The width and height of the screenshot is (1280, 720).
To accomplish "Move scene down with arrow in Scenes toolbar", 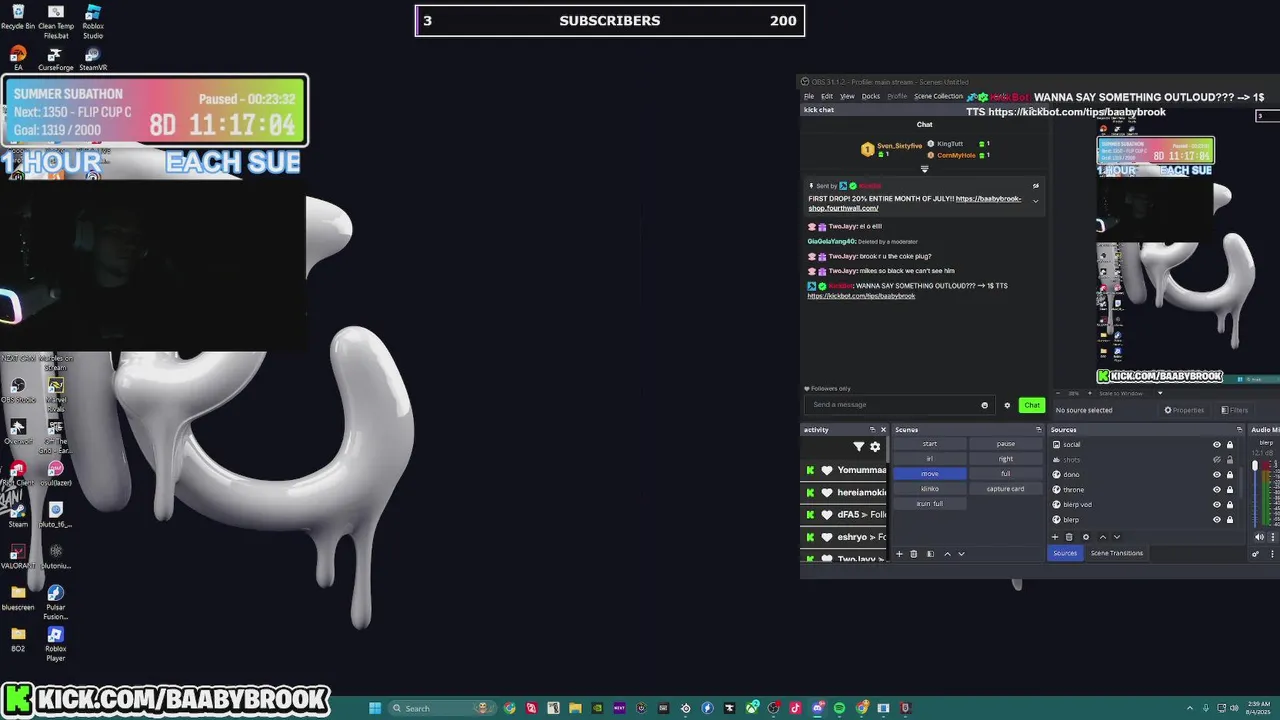I will 961,554.
